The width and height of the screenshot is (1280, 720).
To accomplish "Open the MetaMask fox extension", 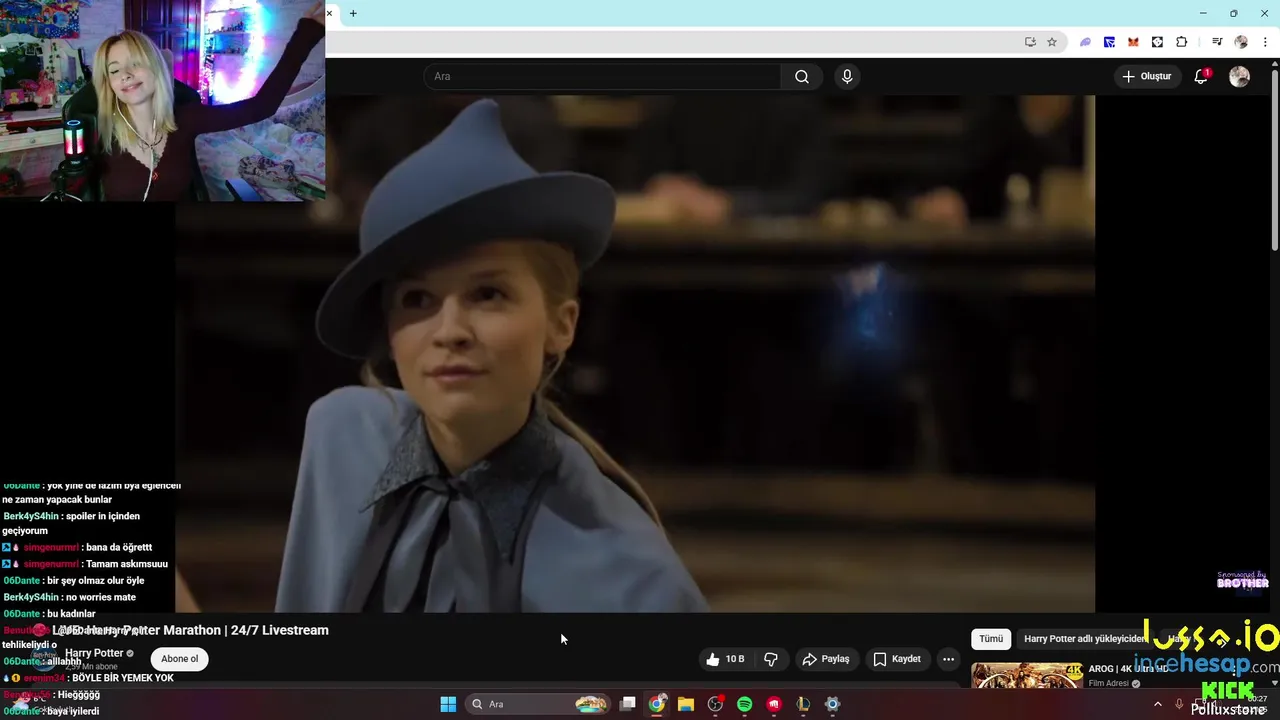I will 1133,42.
